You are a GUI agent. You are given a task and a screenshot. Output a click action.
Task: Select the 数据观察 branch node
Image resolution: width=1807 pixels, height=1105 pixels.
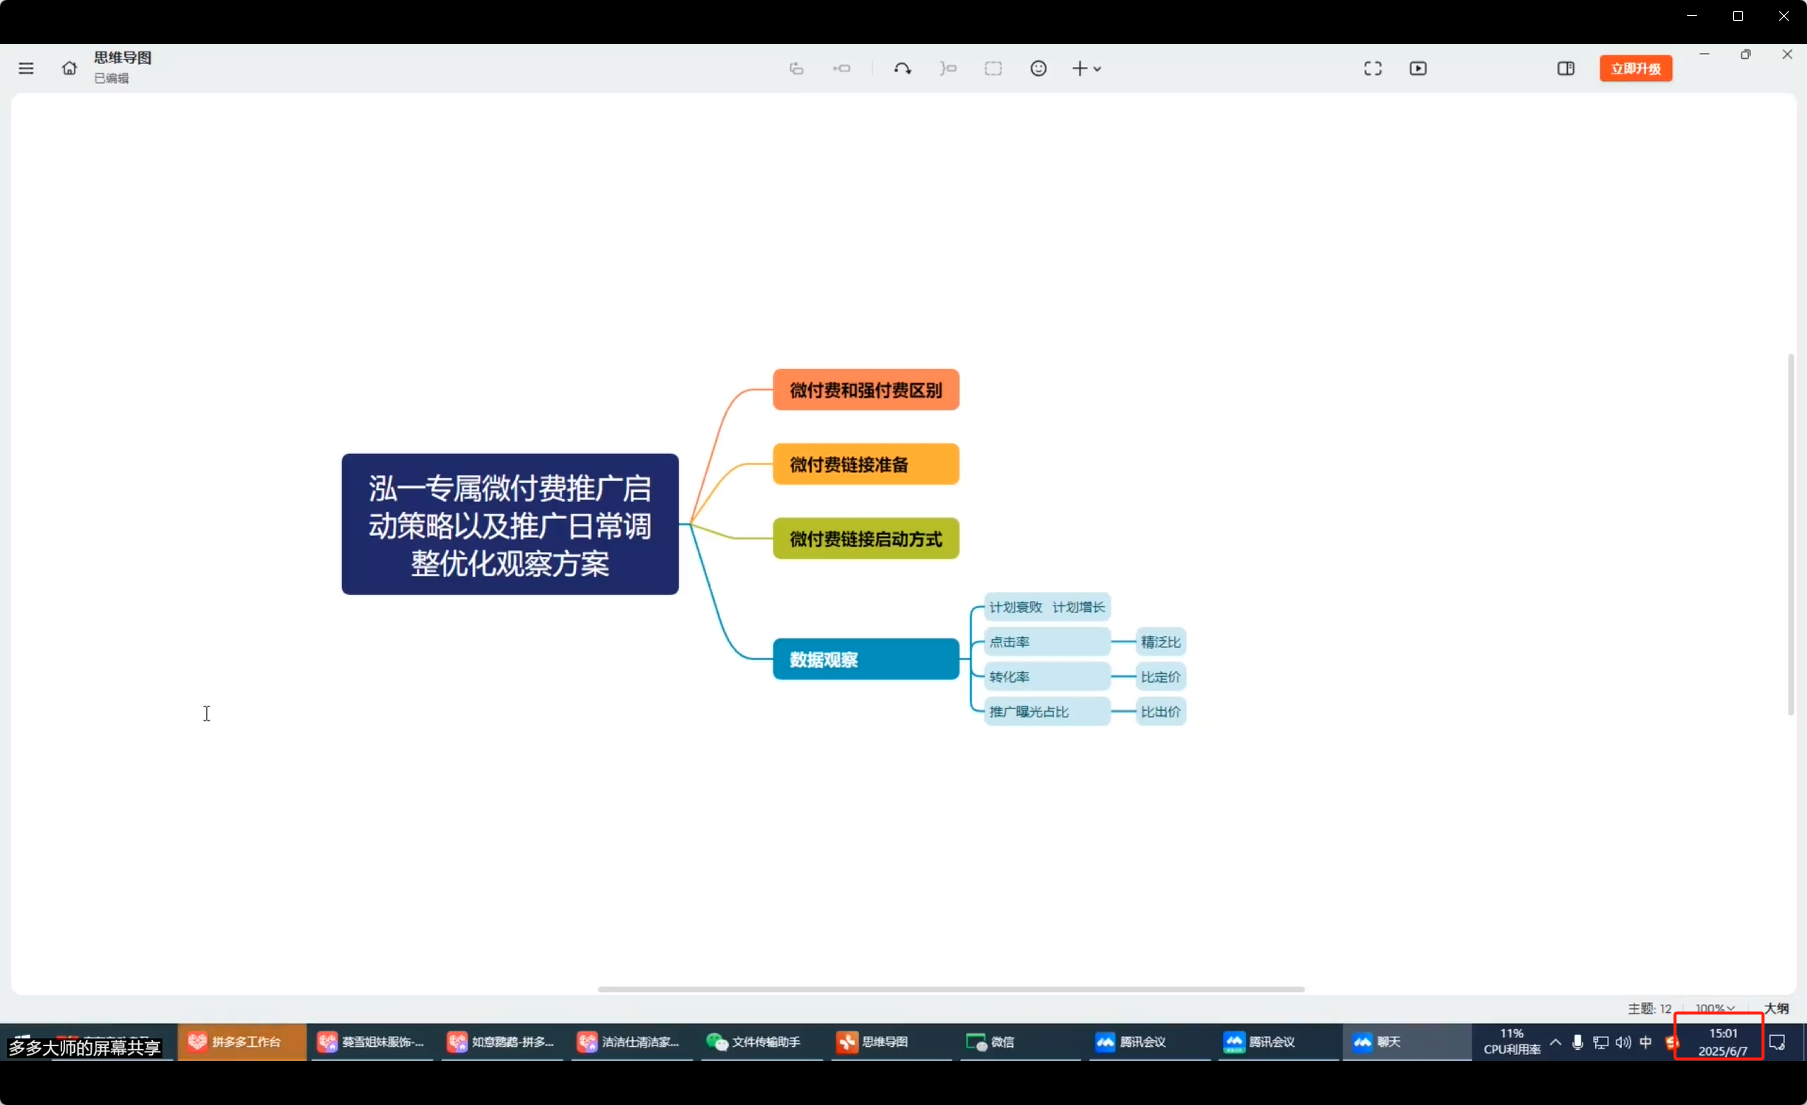pos(865,659)
